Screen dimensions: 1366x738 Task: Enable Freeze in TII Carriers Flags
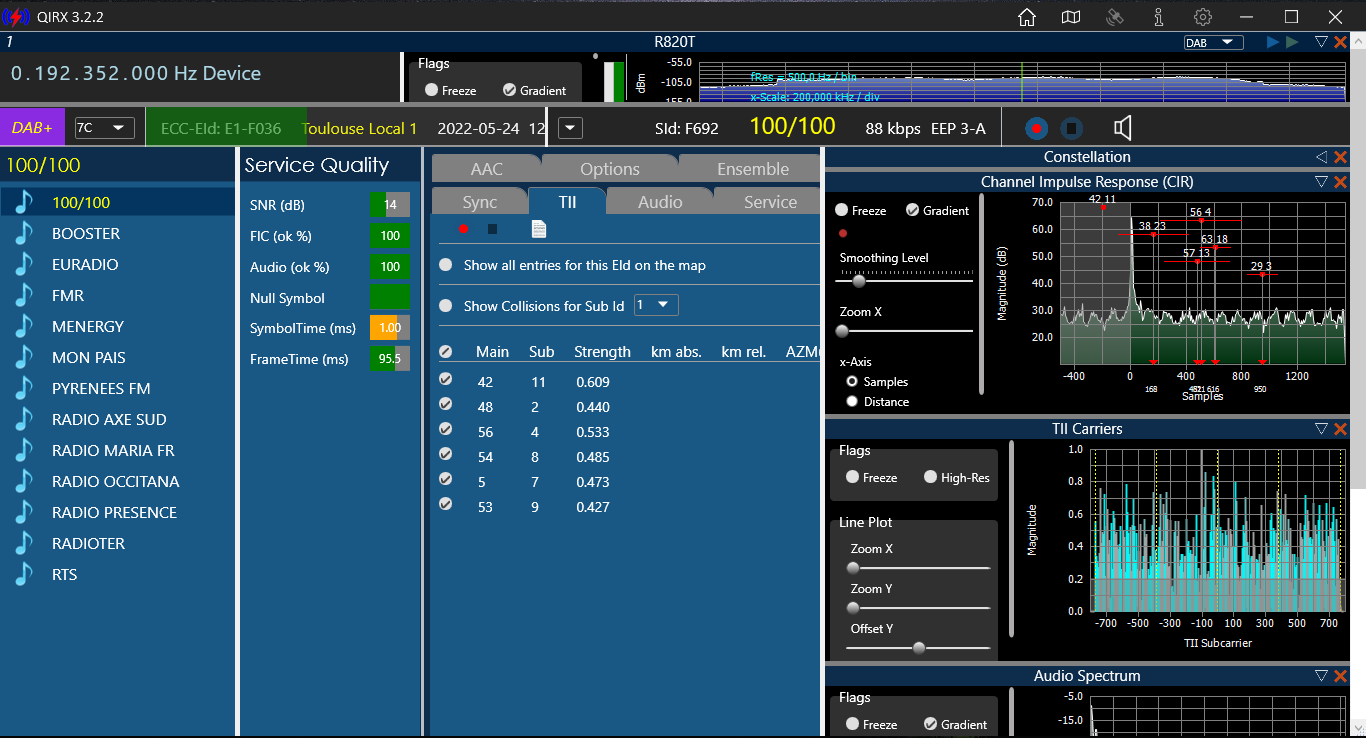tap(854, 477)
